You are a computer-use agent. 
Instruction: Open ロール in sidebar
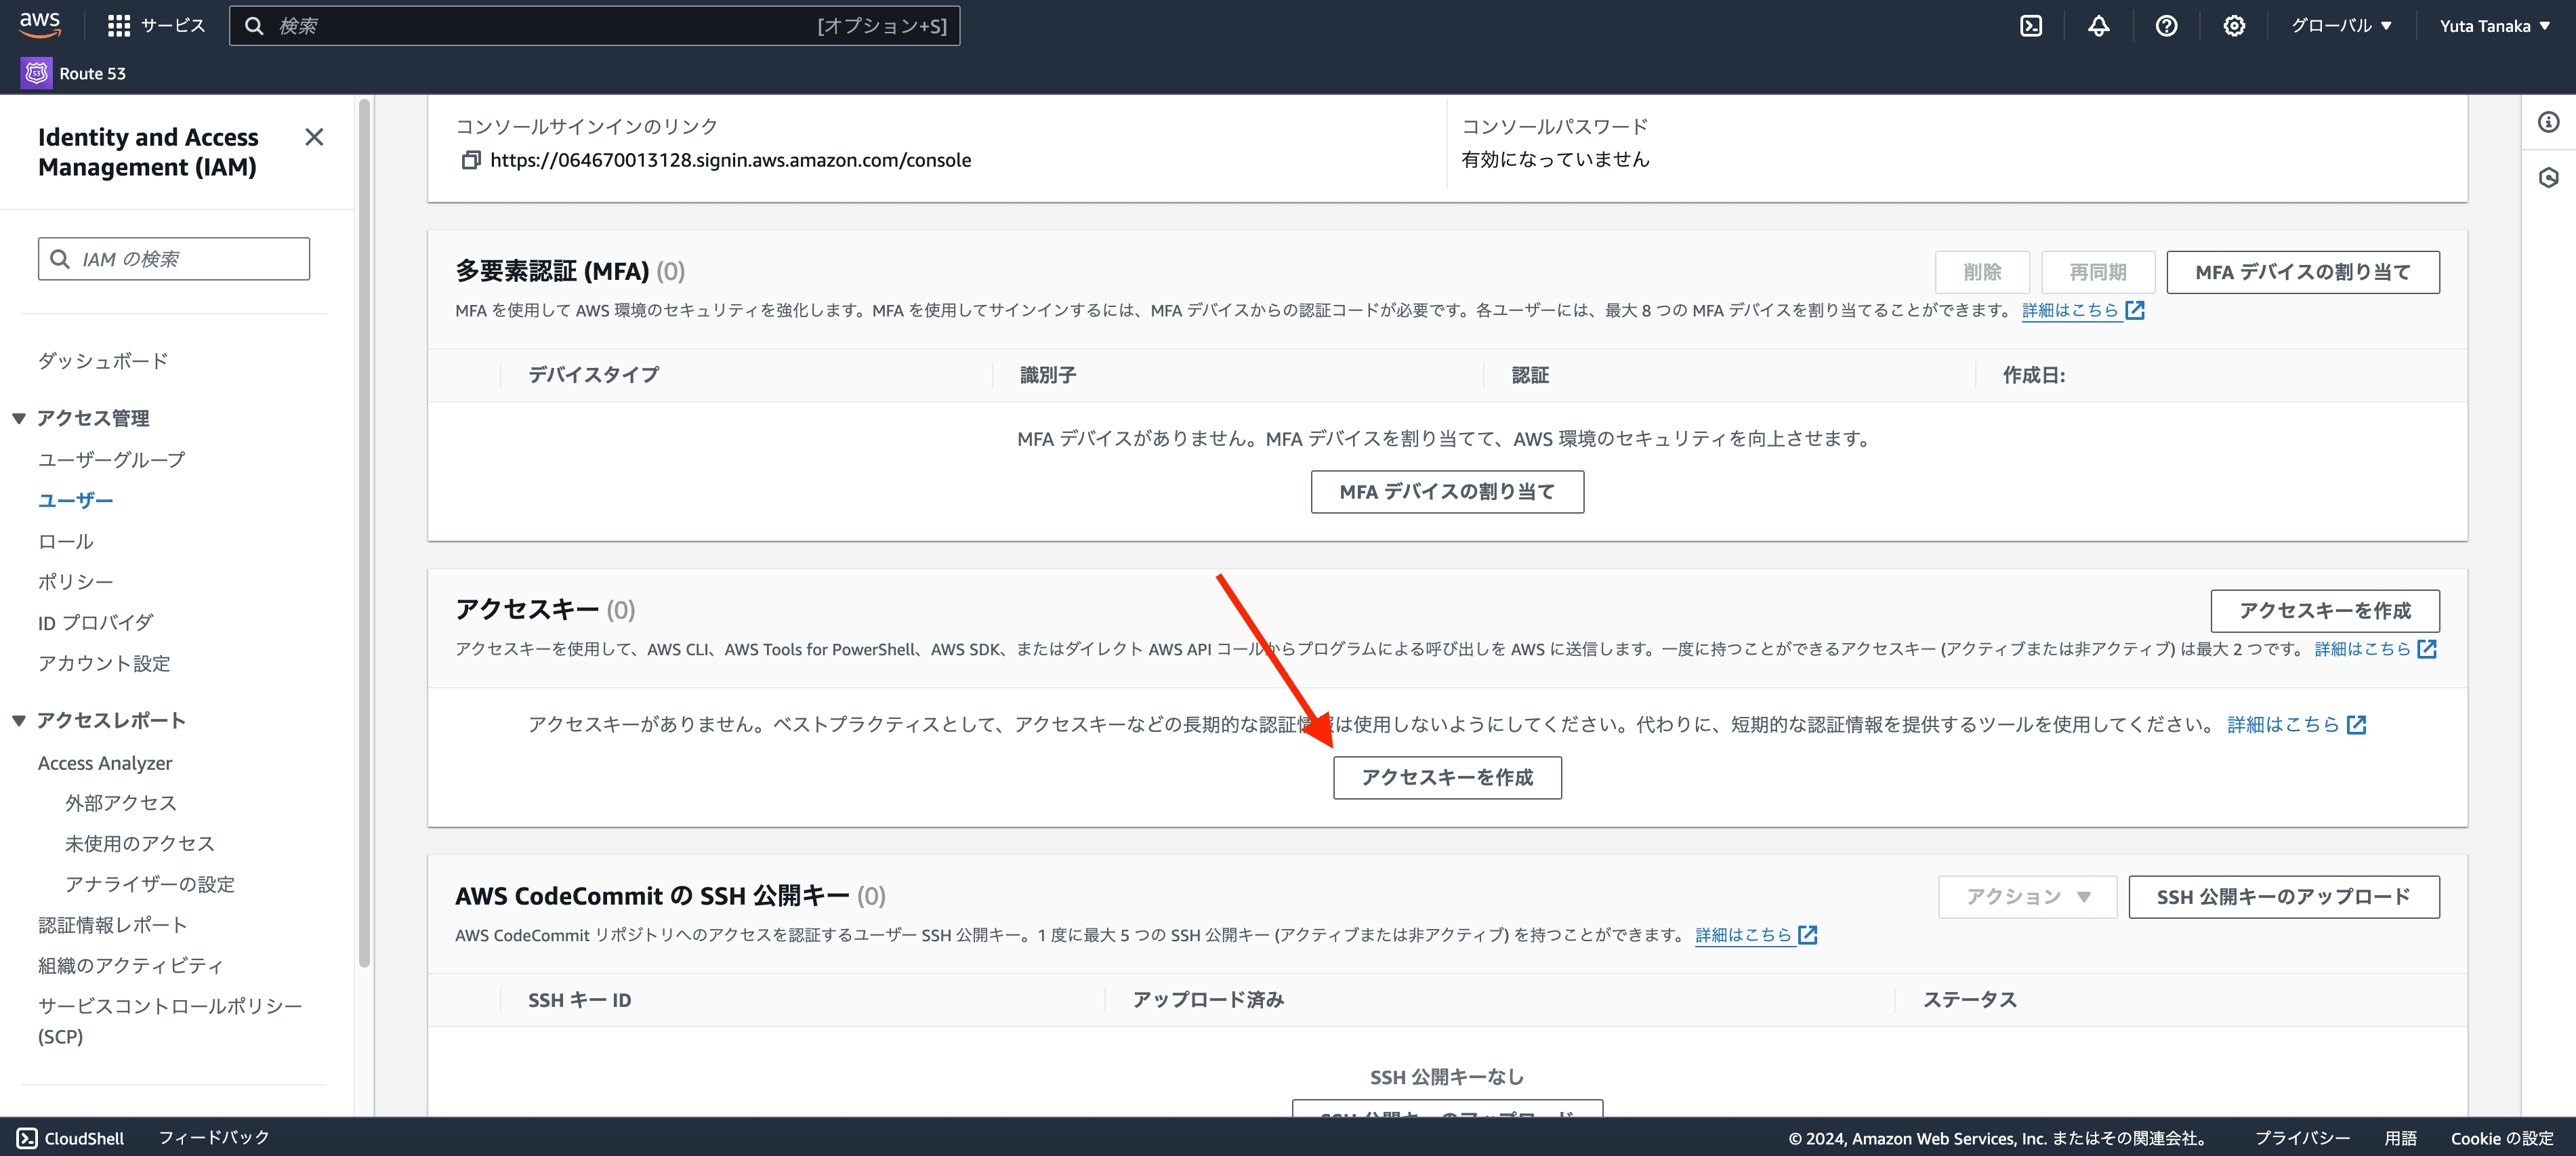66,542
